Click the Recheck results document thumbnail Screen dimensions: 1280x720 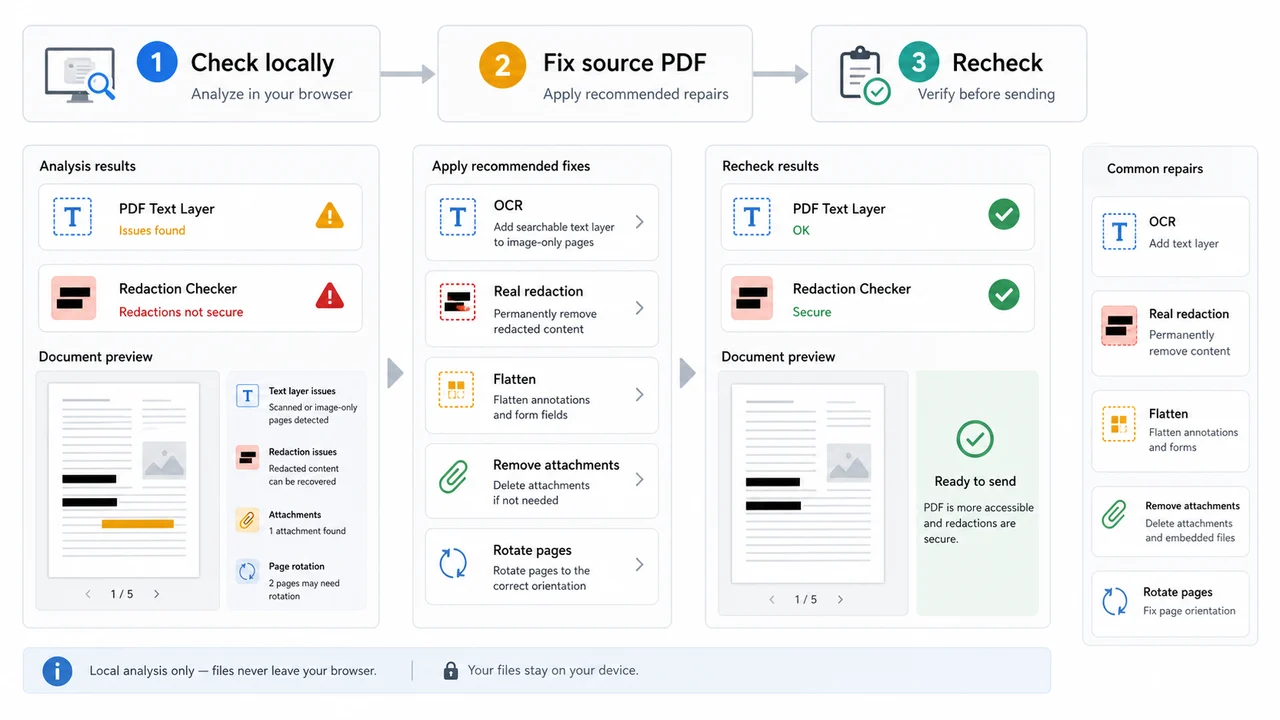[808, 484]
